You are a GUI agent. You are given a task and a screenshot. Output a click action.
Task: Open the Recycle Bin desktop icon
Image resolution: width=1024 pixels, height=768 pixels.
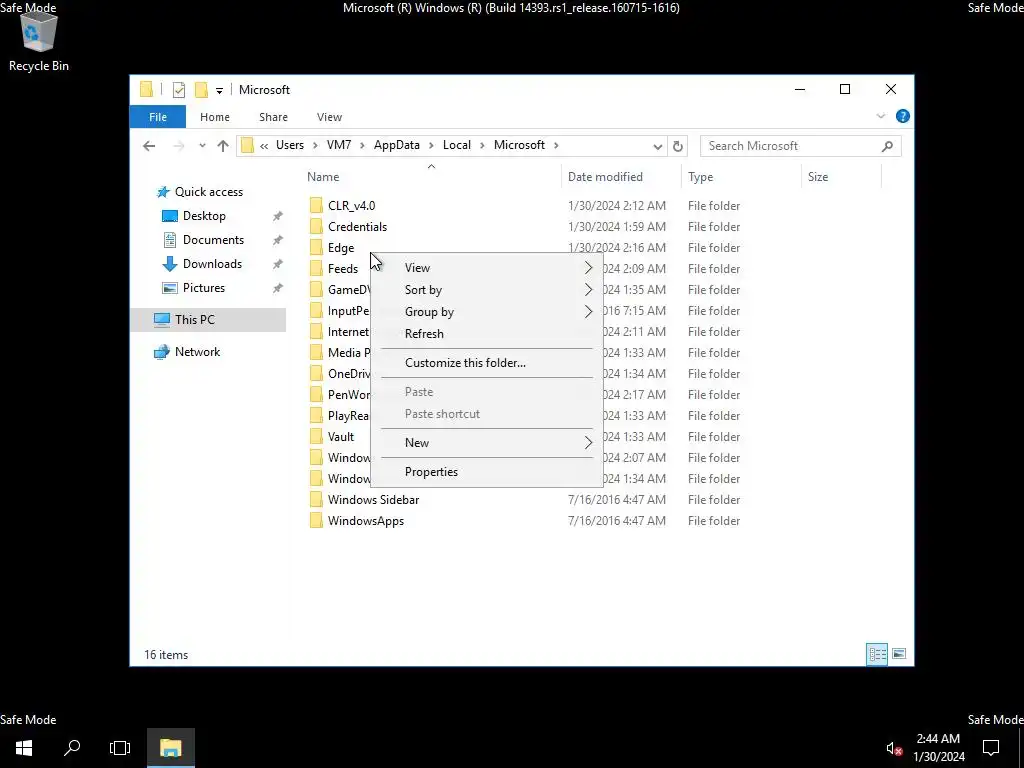(x=39, y=40)
